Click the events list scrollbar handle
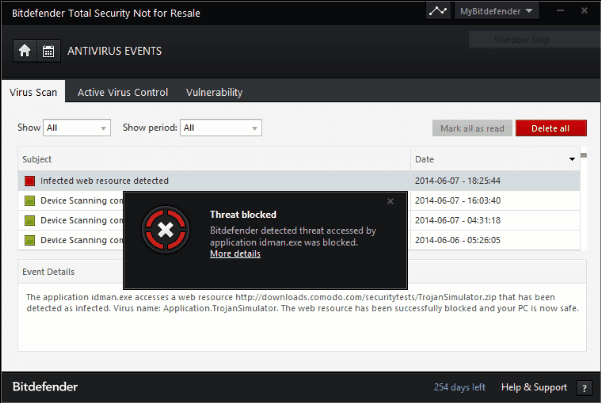The height and width of the screenshot is (403, 601). 584,155
